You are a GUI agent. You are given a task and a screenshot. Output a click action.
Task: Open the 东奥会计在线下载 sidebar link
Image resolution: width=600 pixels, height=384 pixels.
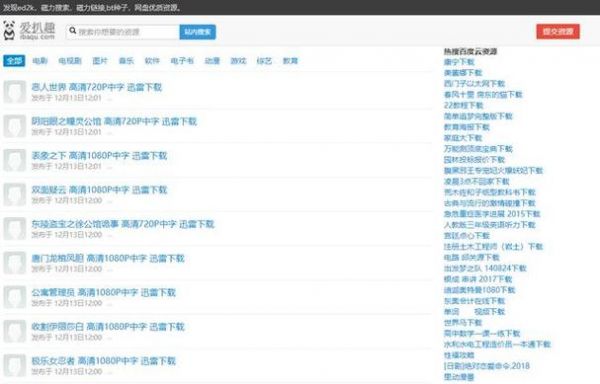pyautogui.click(x=474, y=301)
